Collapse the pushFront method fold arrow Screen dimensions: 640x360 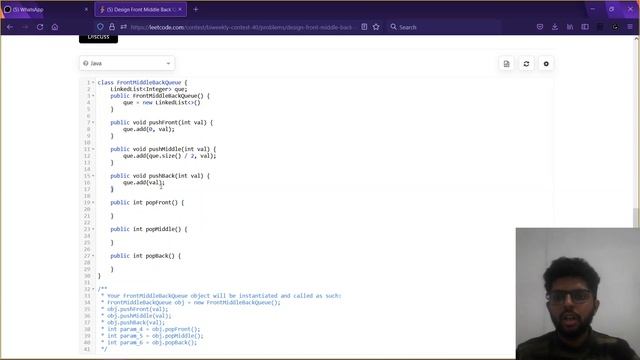[93, 122]
